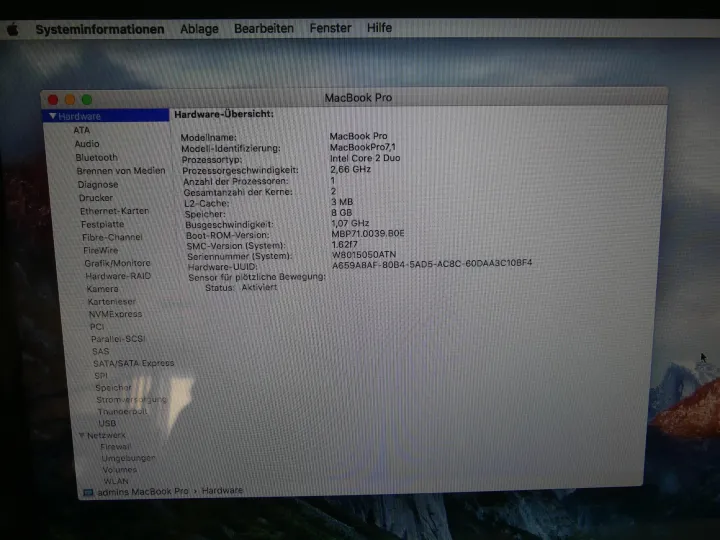
Task: Select Brennen von Medien entry
Action: [121, 171]
